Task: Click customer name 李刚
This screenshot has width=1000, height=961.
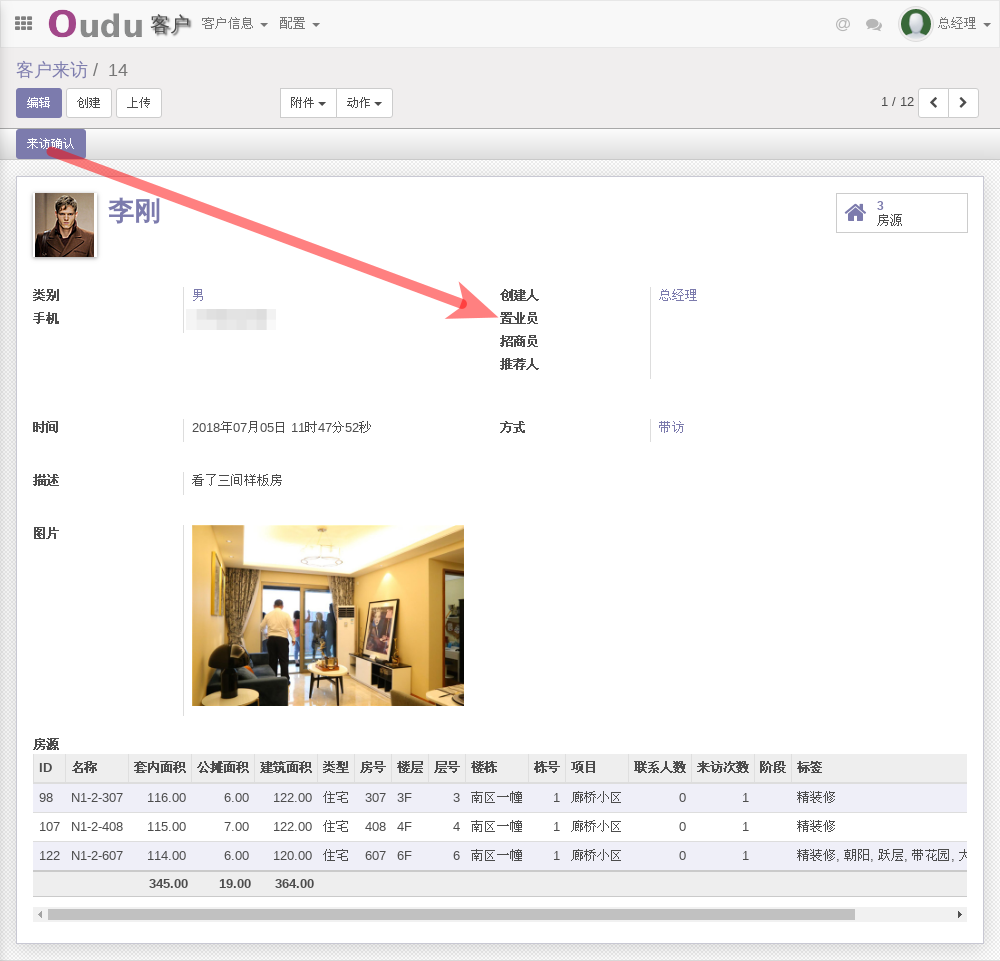Action: click(134, 211)
